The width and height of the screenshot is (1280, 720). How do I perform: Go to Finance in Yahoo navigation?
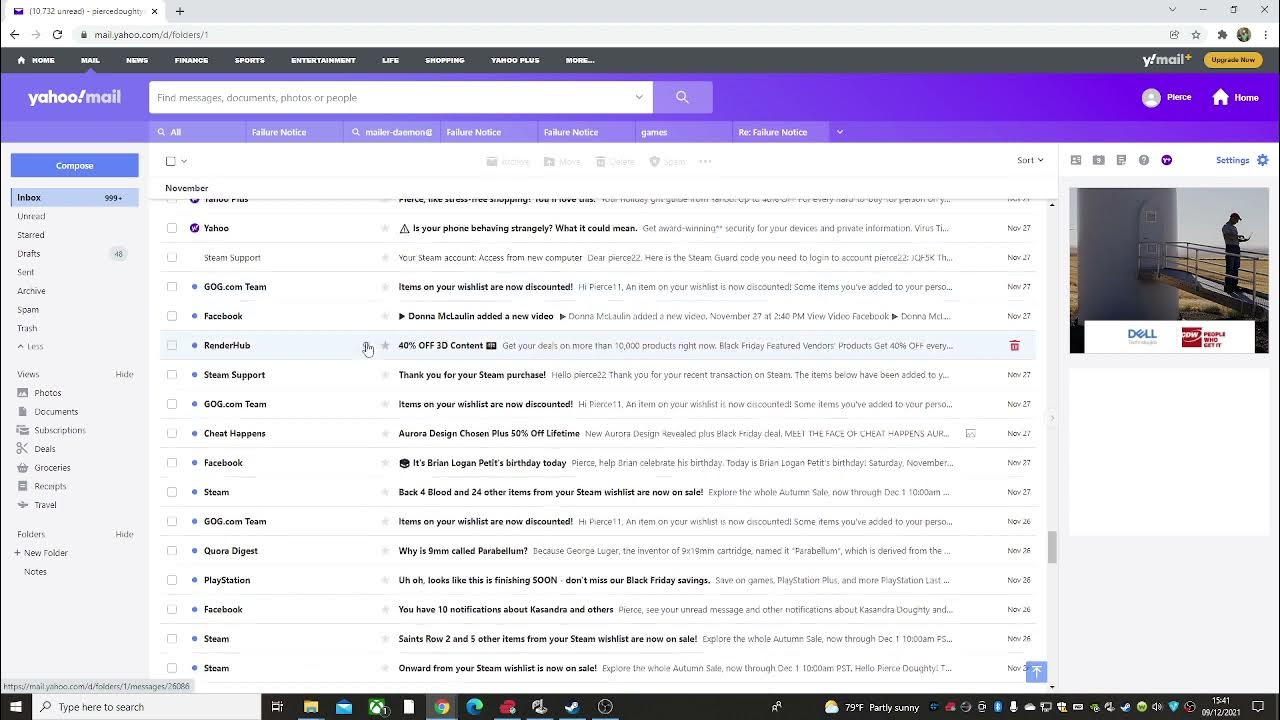(191, 60)
